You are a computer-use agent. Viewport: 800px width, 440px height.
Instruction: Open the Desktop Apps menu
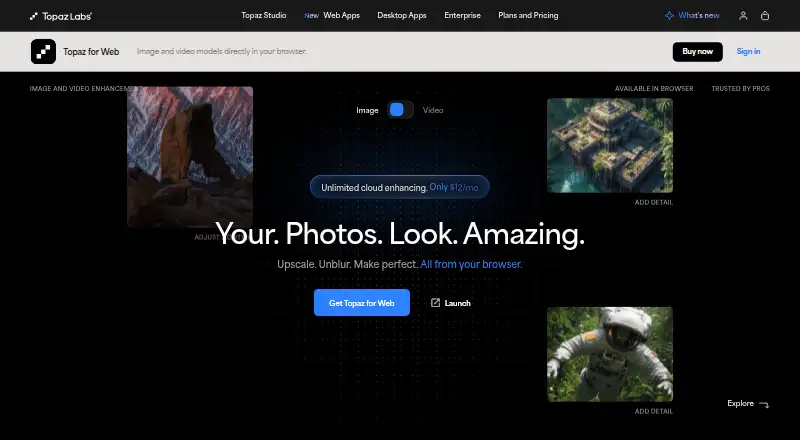(x=402, y=15)
